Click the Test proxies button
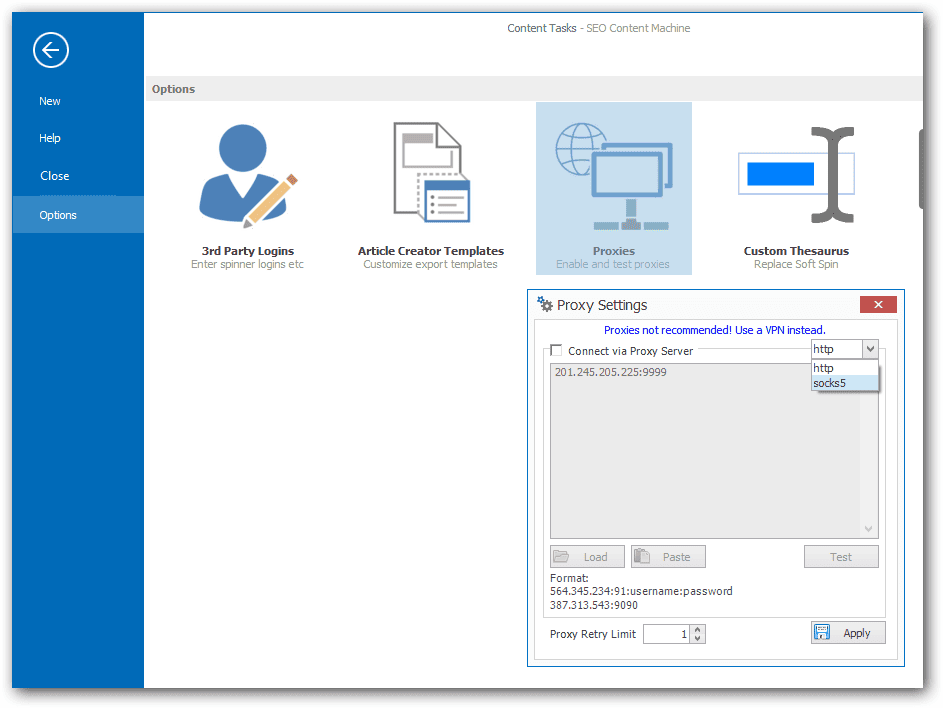943x708 pixels. point(841,556)
